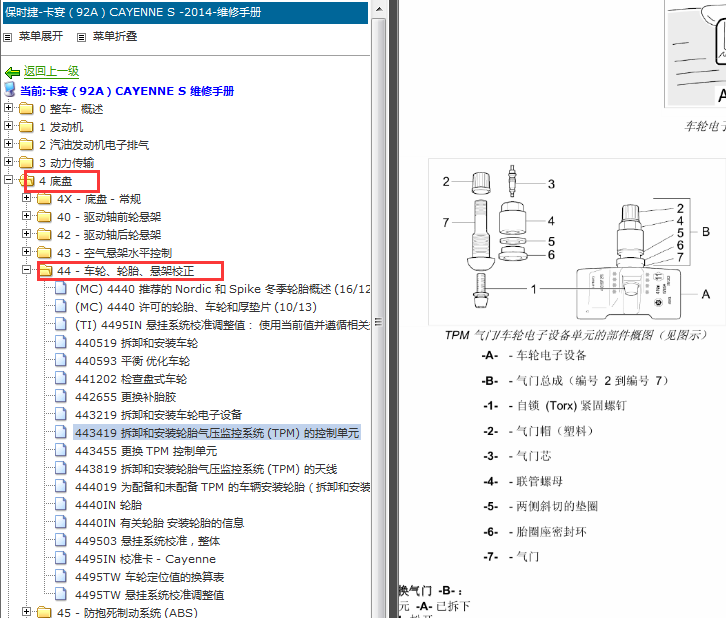Click document icon of 441202 检查盘式车轮
This screenshot has width=726, height=618.
click(x=61, y=378)
